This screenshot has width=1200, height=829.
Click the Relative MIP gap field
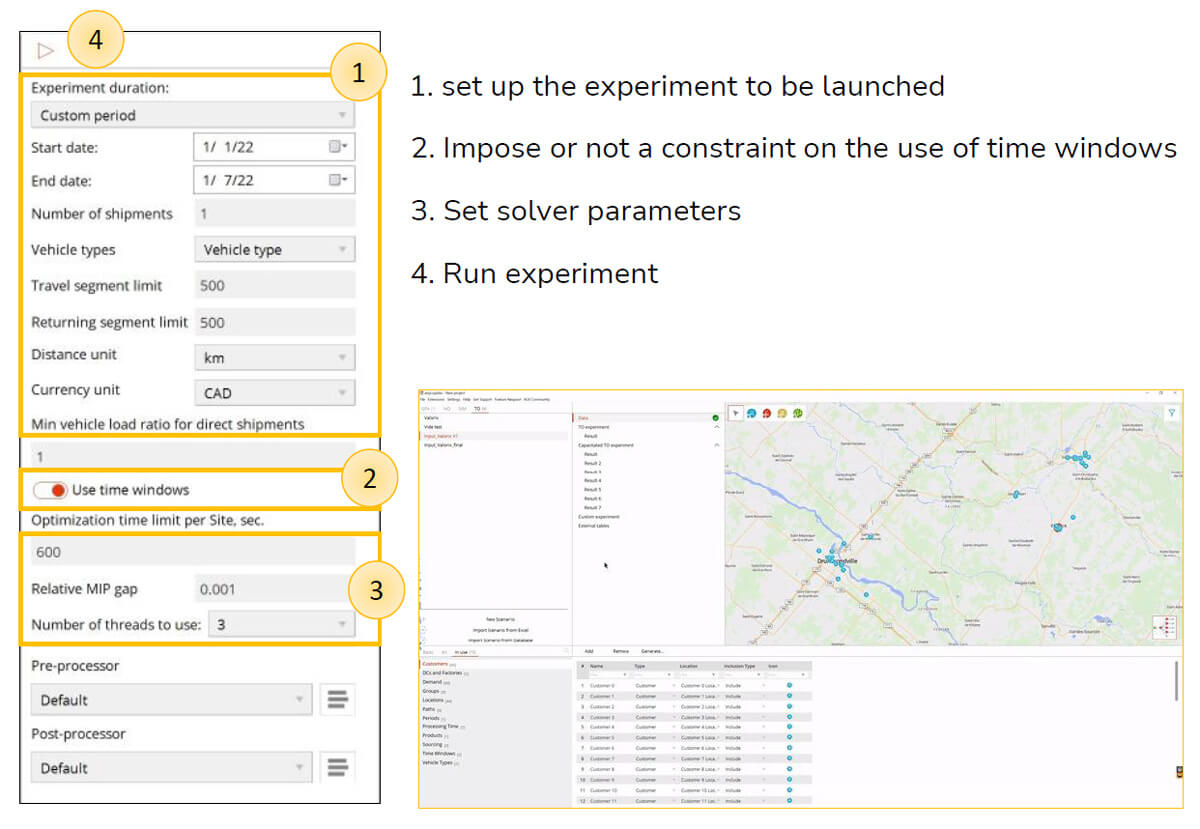click(x=273, y=589)
